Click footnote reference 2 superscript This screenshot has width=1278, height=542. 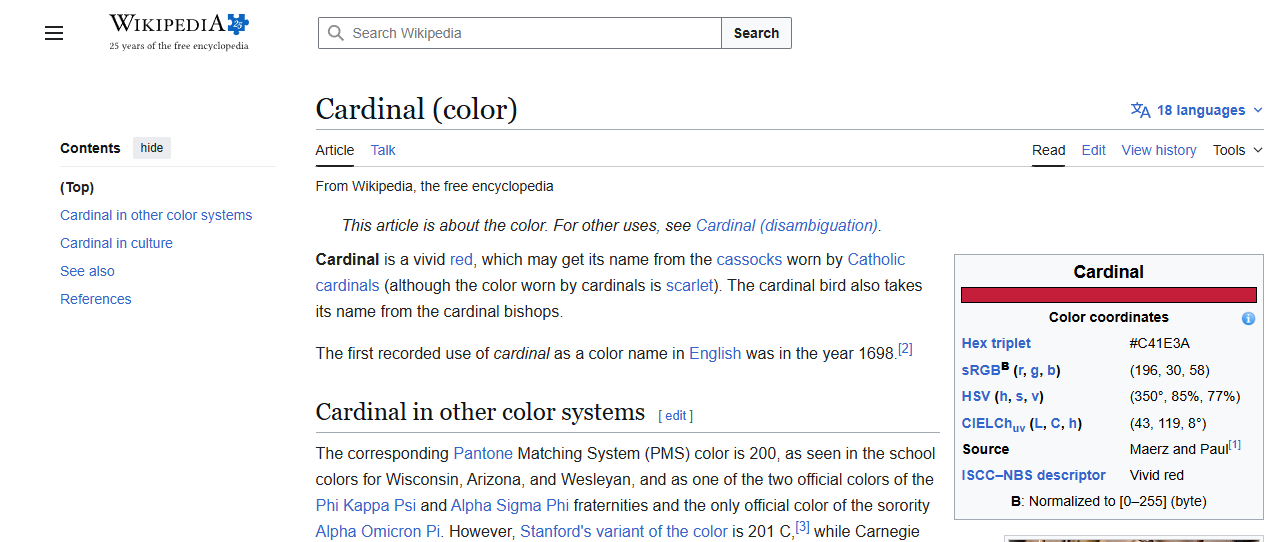coord(905,349)
